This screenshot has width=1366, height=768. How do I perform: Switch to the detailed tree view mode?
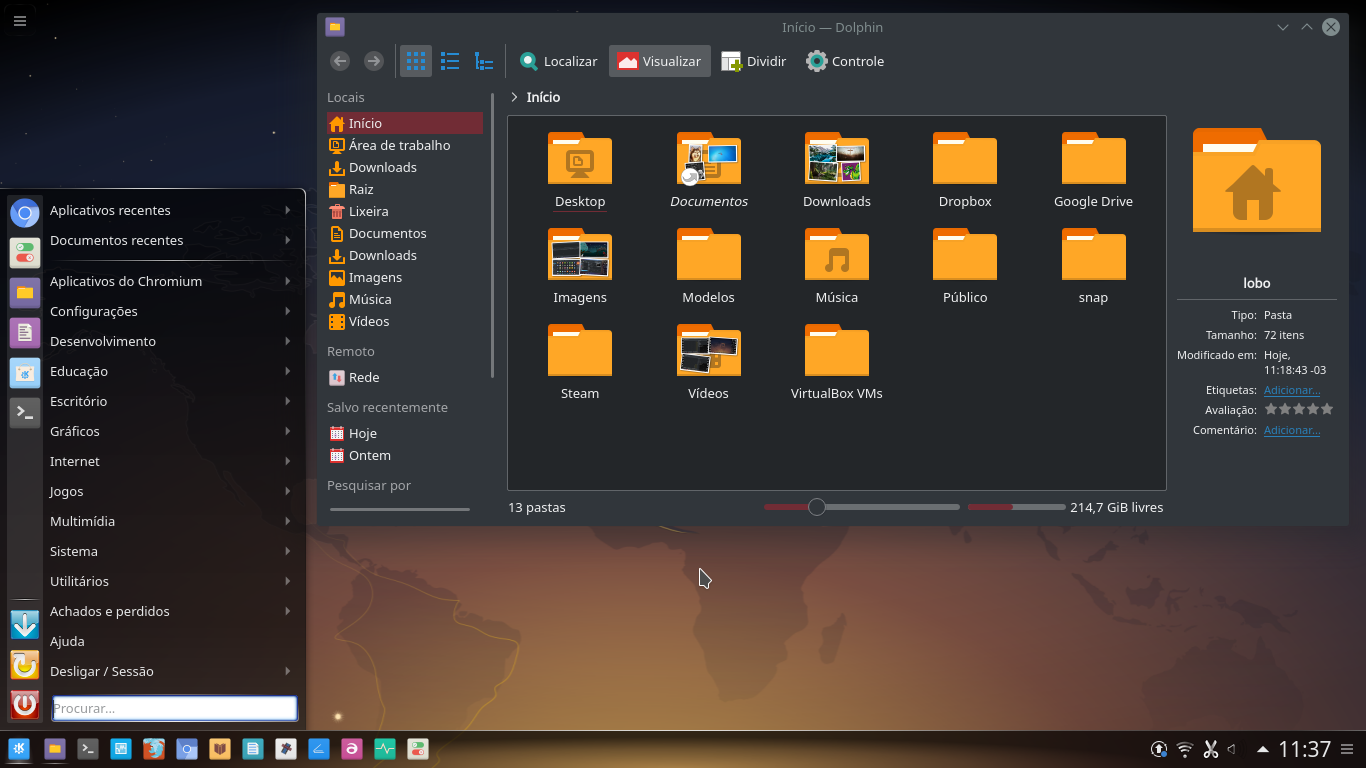coord(484,61)
